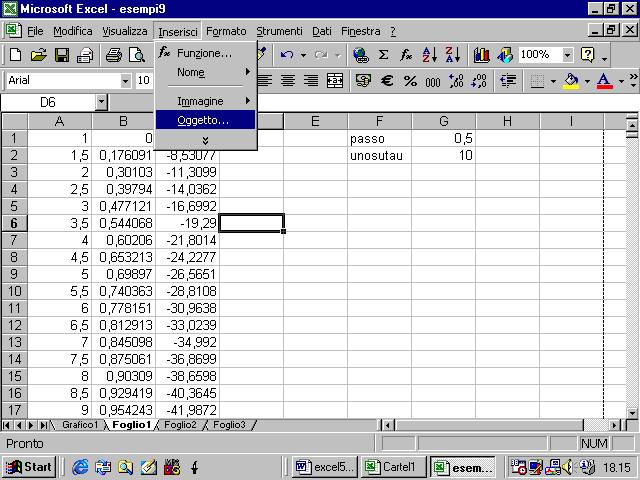
Task: Expand the Inserisci menu with the double chevron
Action: 205,140
